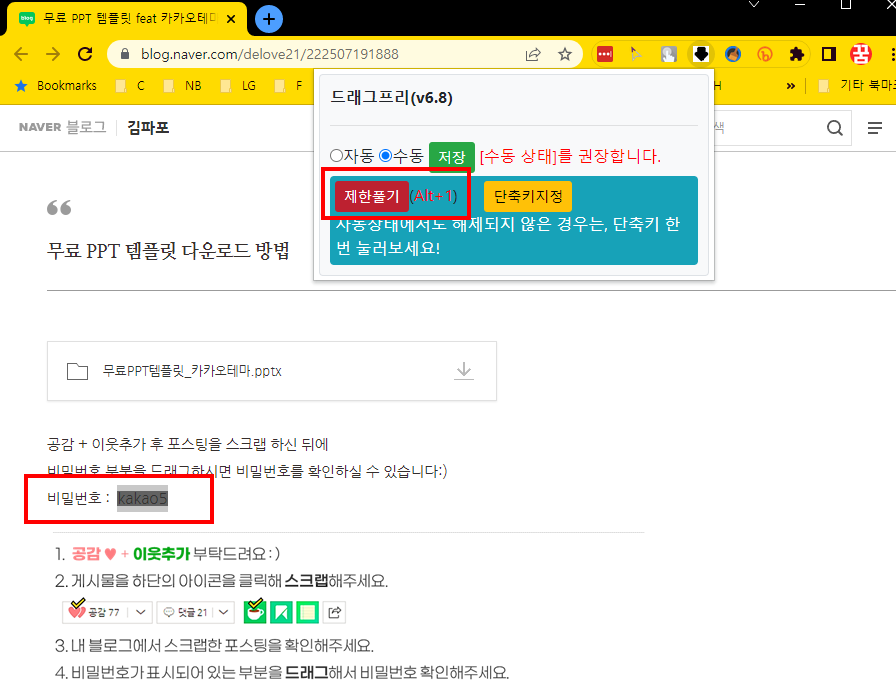
Task: Click the green 저장 button
Action: coord(451,157)
